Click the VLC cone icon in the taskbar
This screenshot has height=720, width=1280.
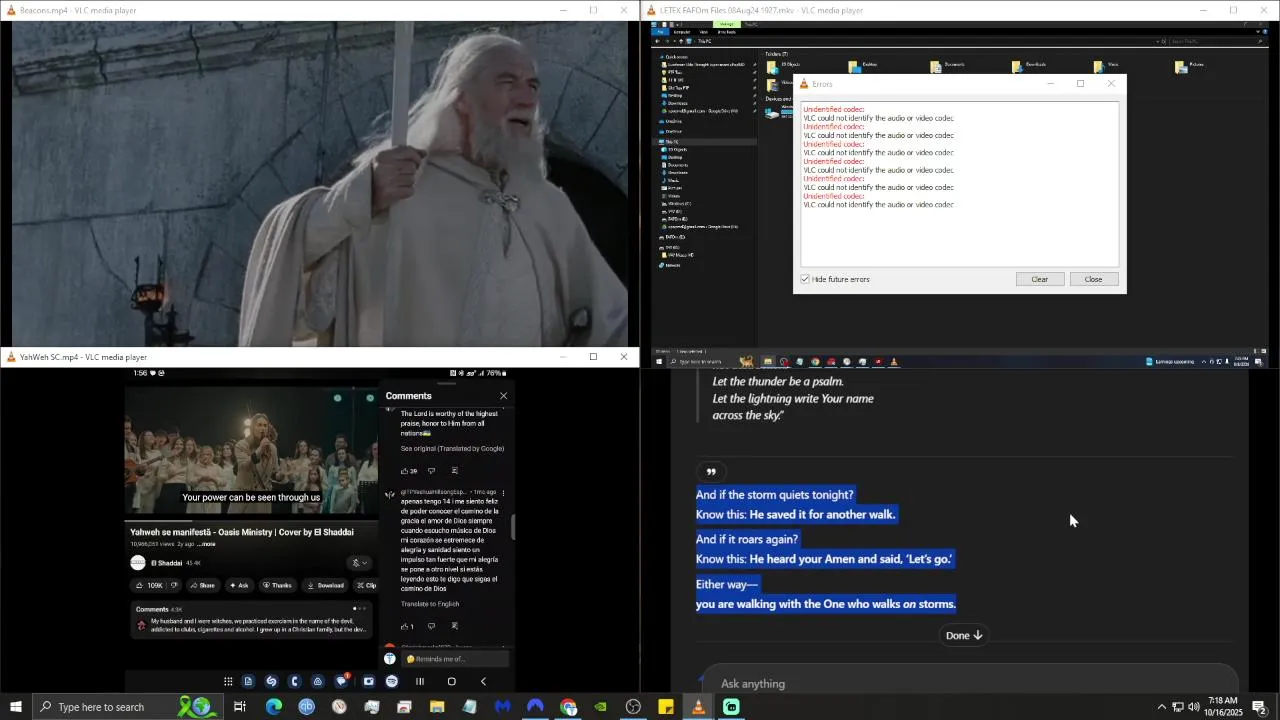698,707
